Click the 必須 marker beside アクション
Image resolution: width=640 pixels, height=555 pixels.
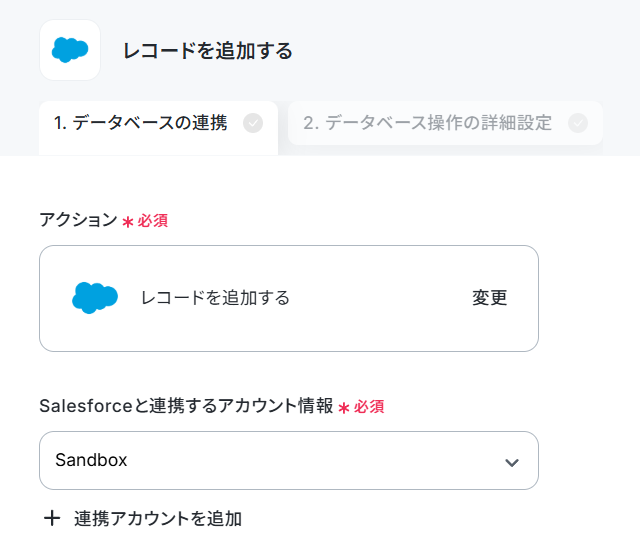point(153,221)
